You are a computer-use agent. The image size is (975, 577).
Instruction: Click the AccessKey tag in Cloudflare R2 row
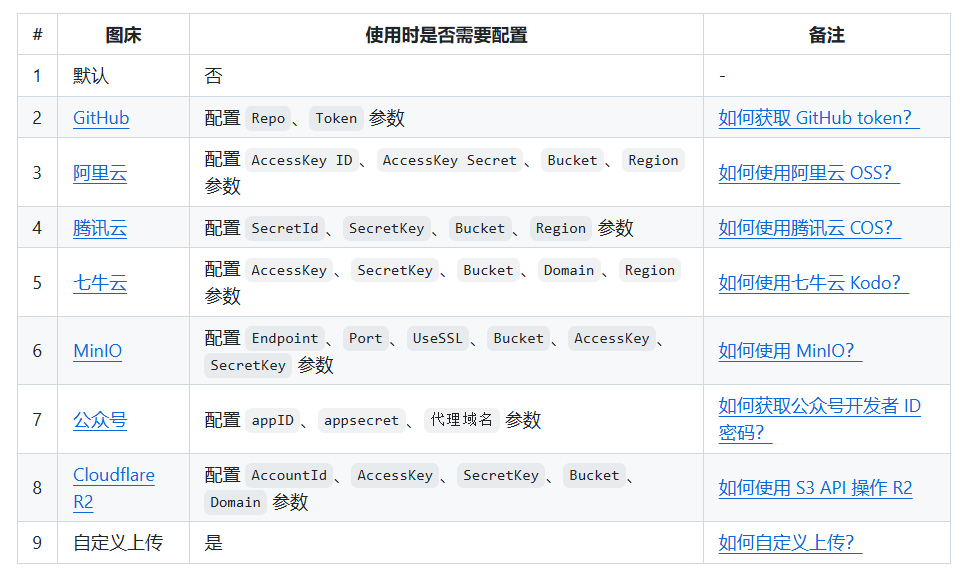click(395, 476)
